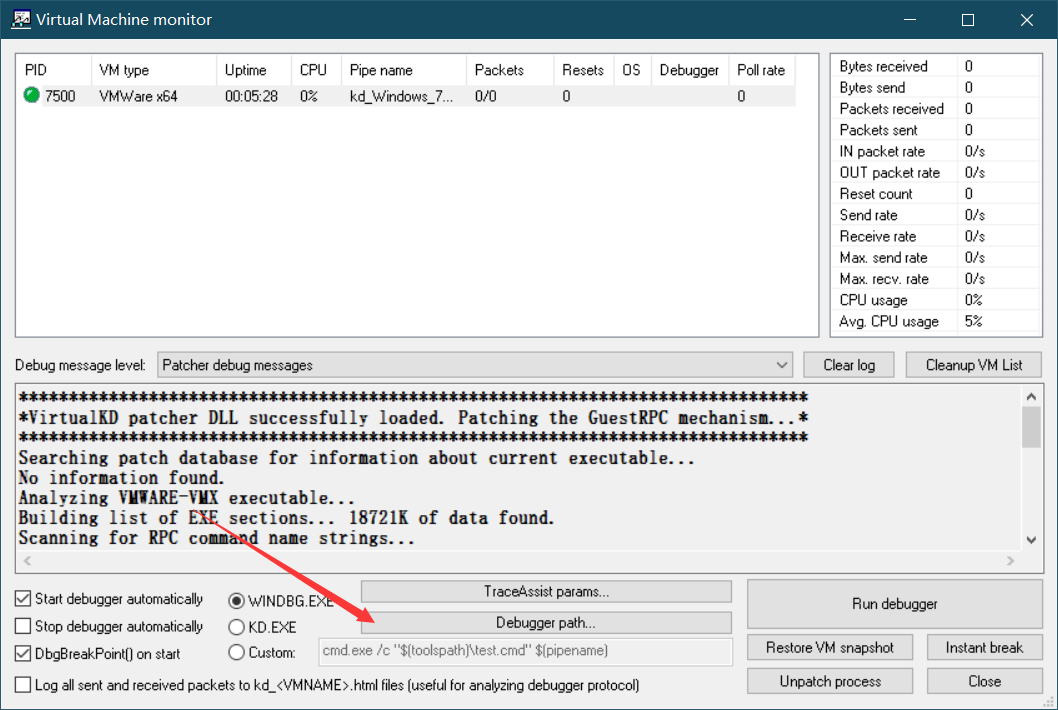Click the Bytes received statistic row

point(935,66)
